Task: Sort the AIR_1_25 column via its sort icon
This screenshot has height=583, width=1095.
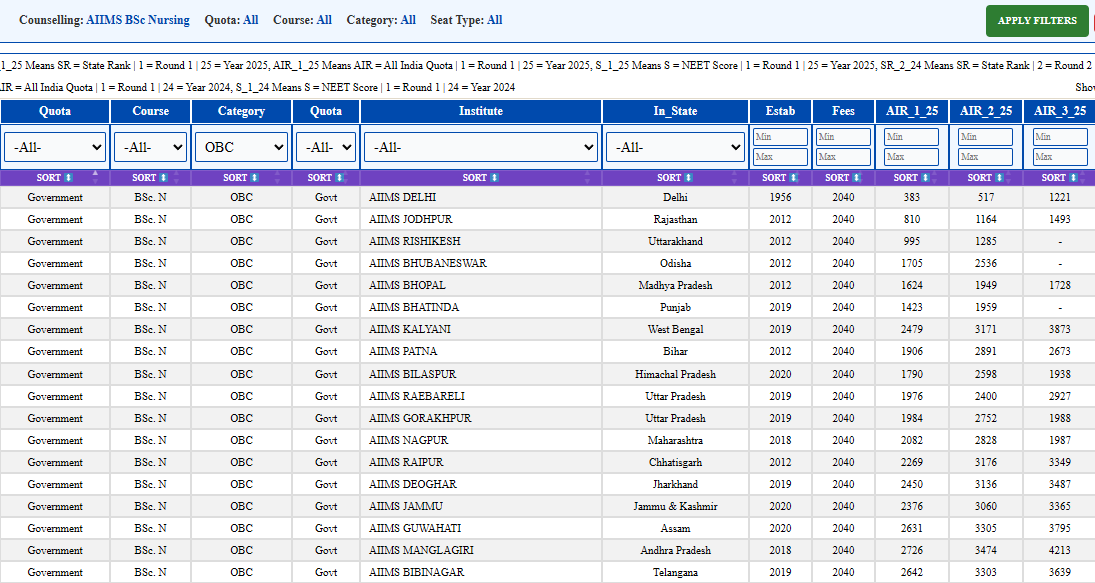Action: tap(925, 178)
